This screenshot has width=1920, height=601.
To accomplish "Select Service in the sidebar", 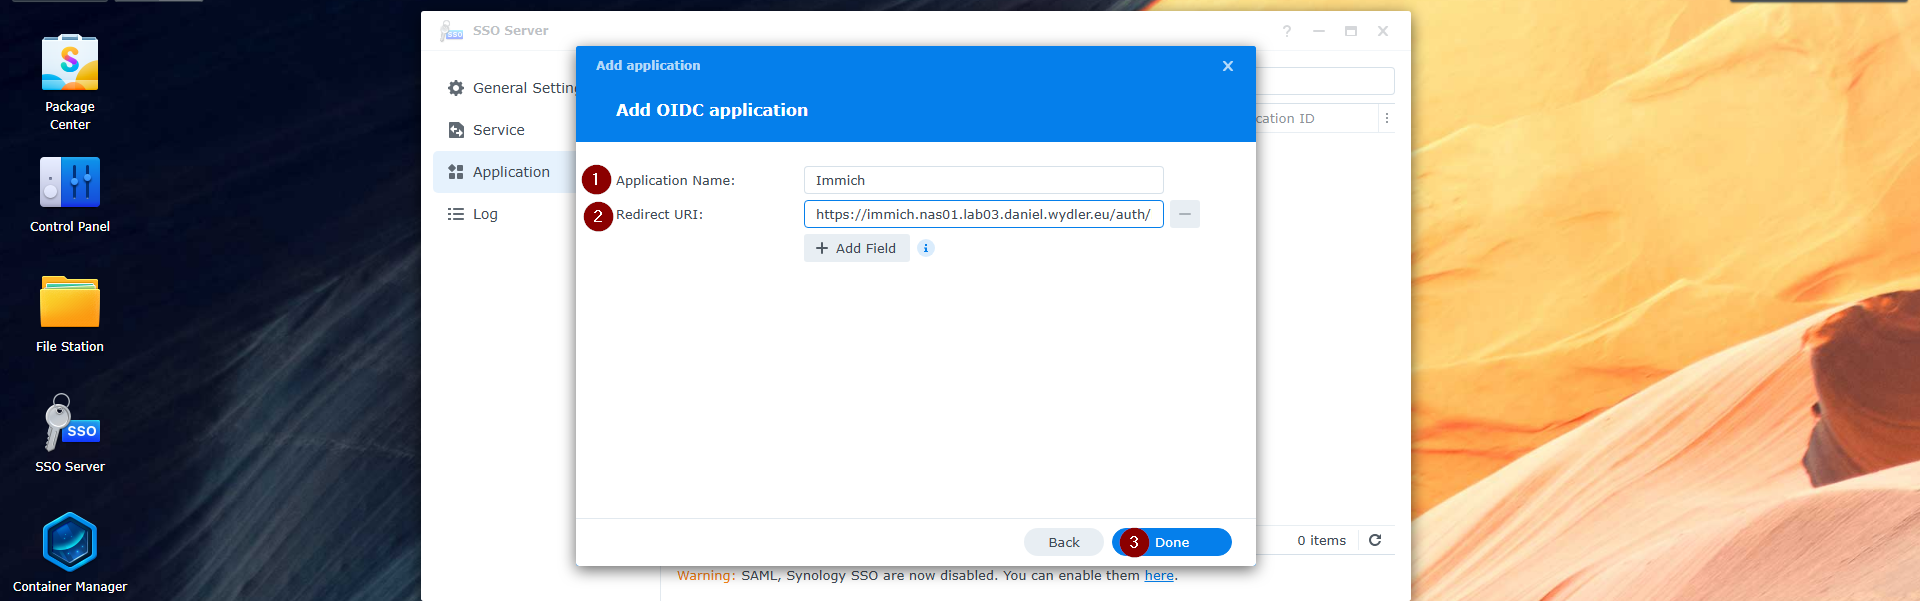I will click(498, 130).
